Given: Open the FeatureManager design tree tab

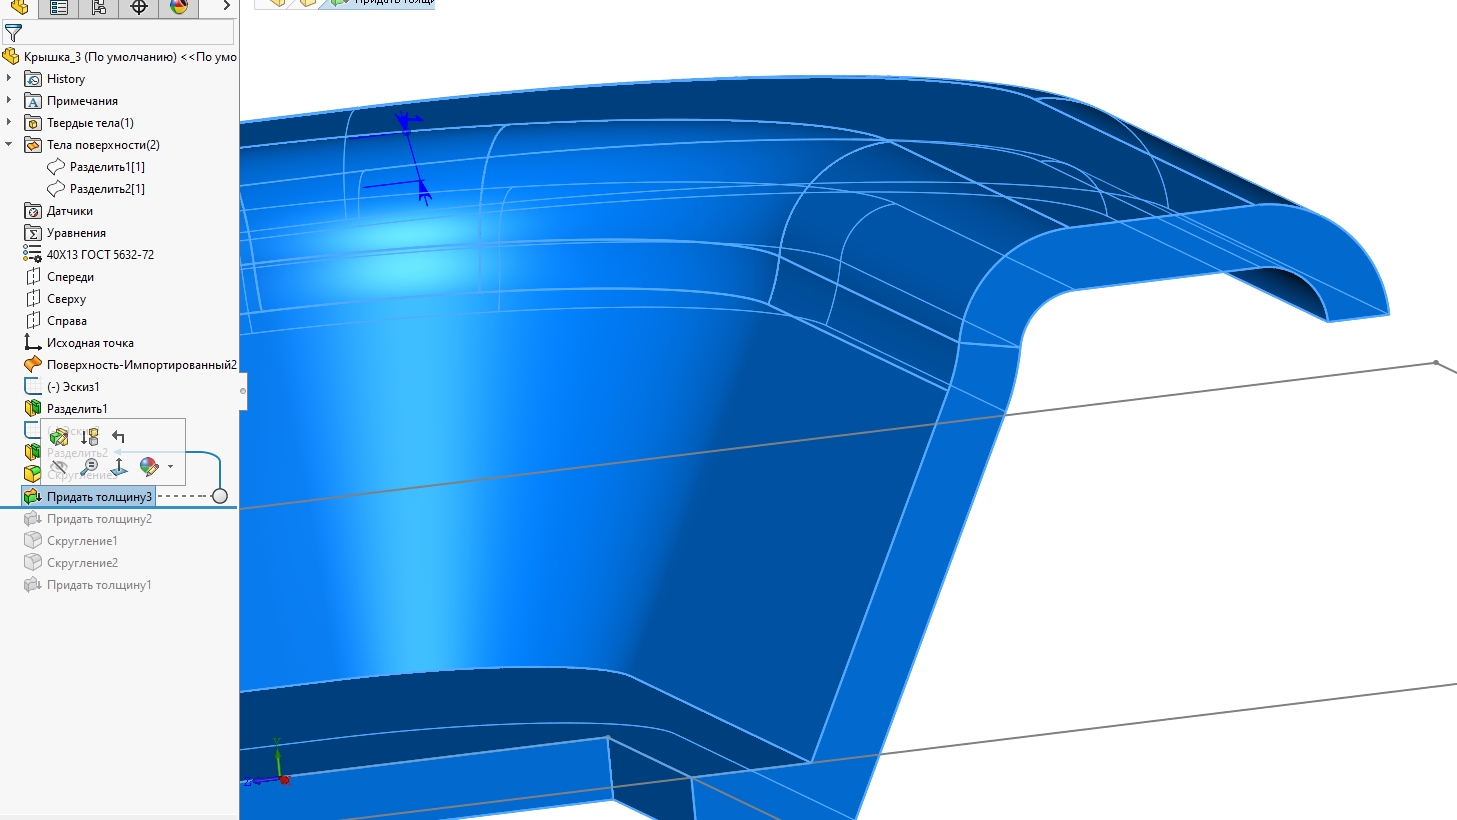Looking at the screenshot, I should click(x=20, y=7).
